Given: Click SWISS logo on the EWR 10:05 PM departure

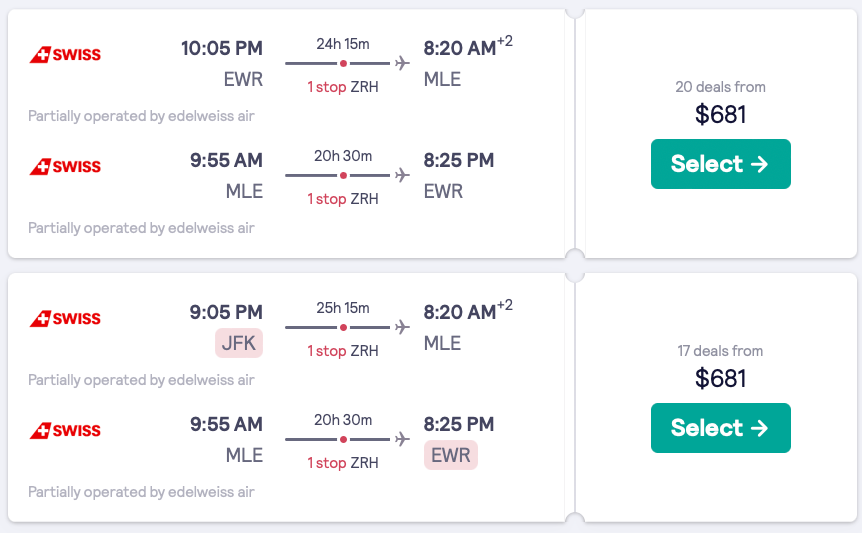Looking at the screenshot, I should [65, 55].
